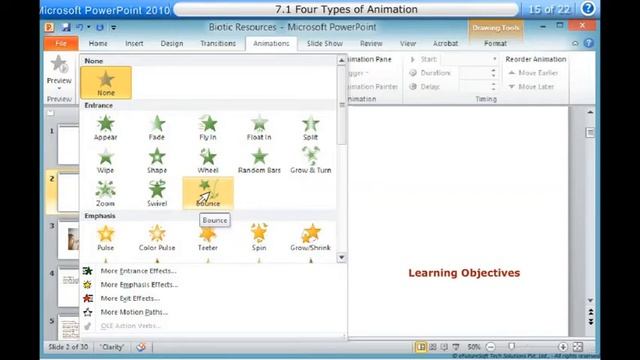This screenshot has height=360, width=640.
Task: Apply the Spin emphasis animation
Action: [259, 238]
